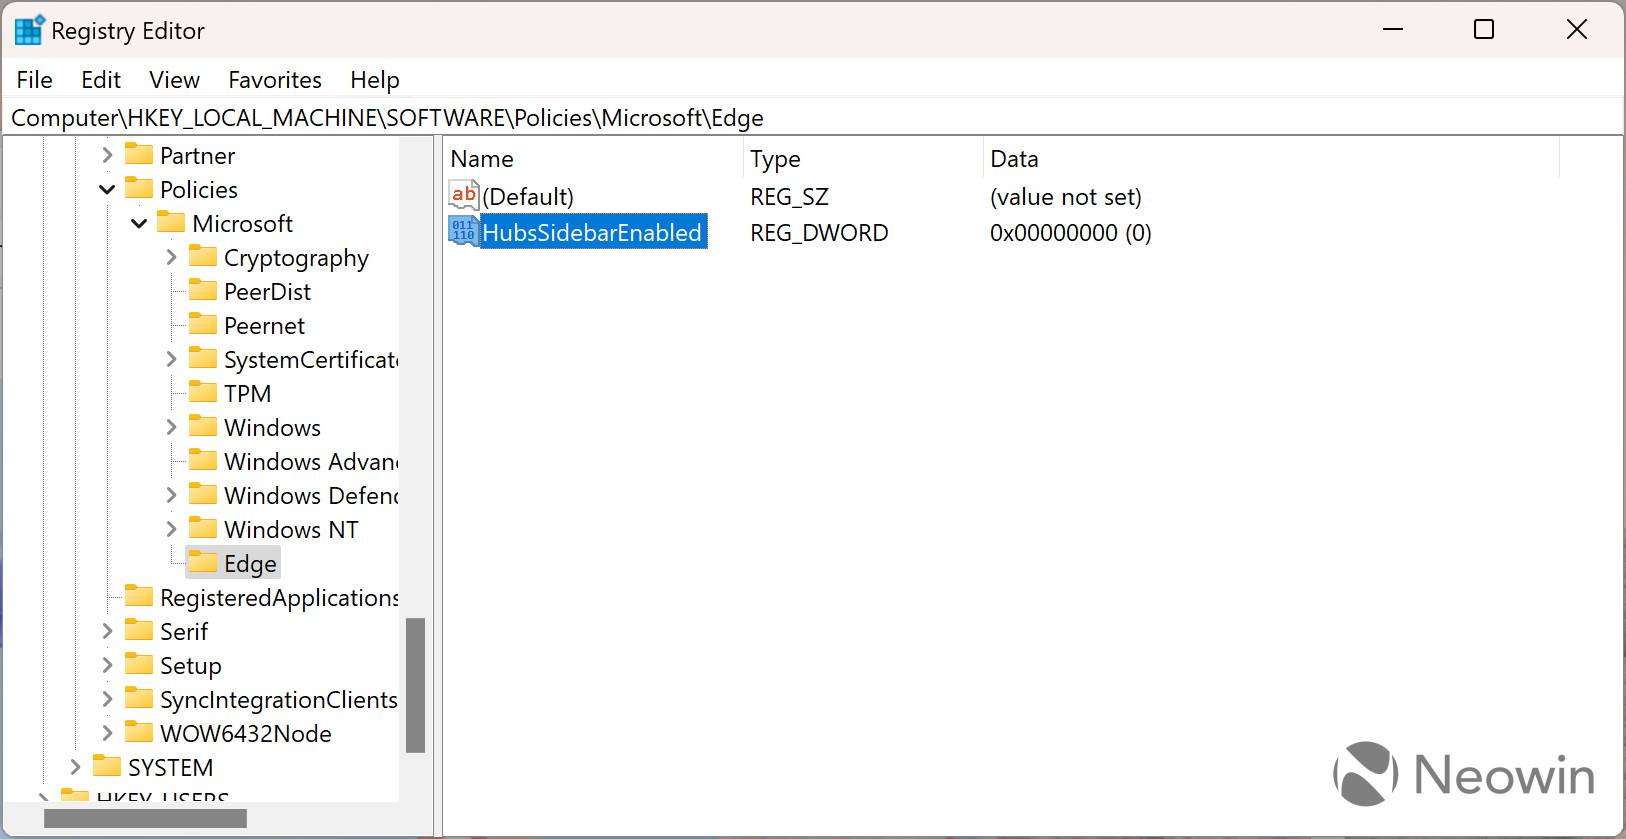Click the PeerDist folder icon

point(202,290)
